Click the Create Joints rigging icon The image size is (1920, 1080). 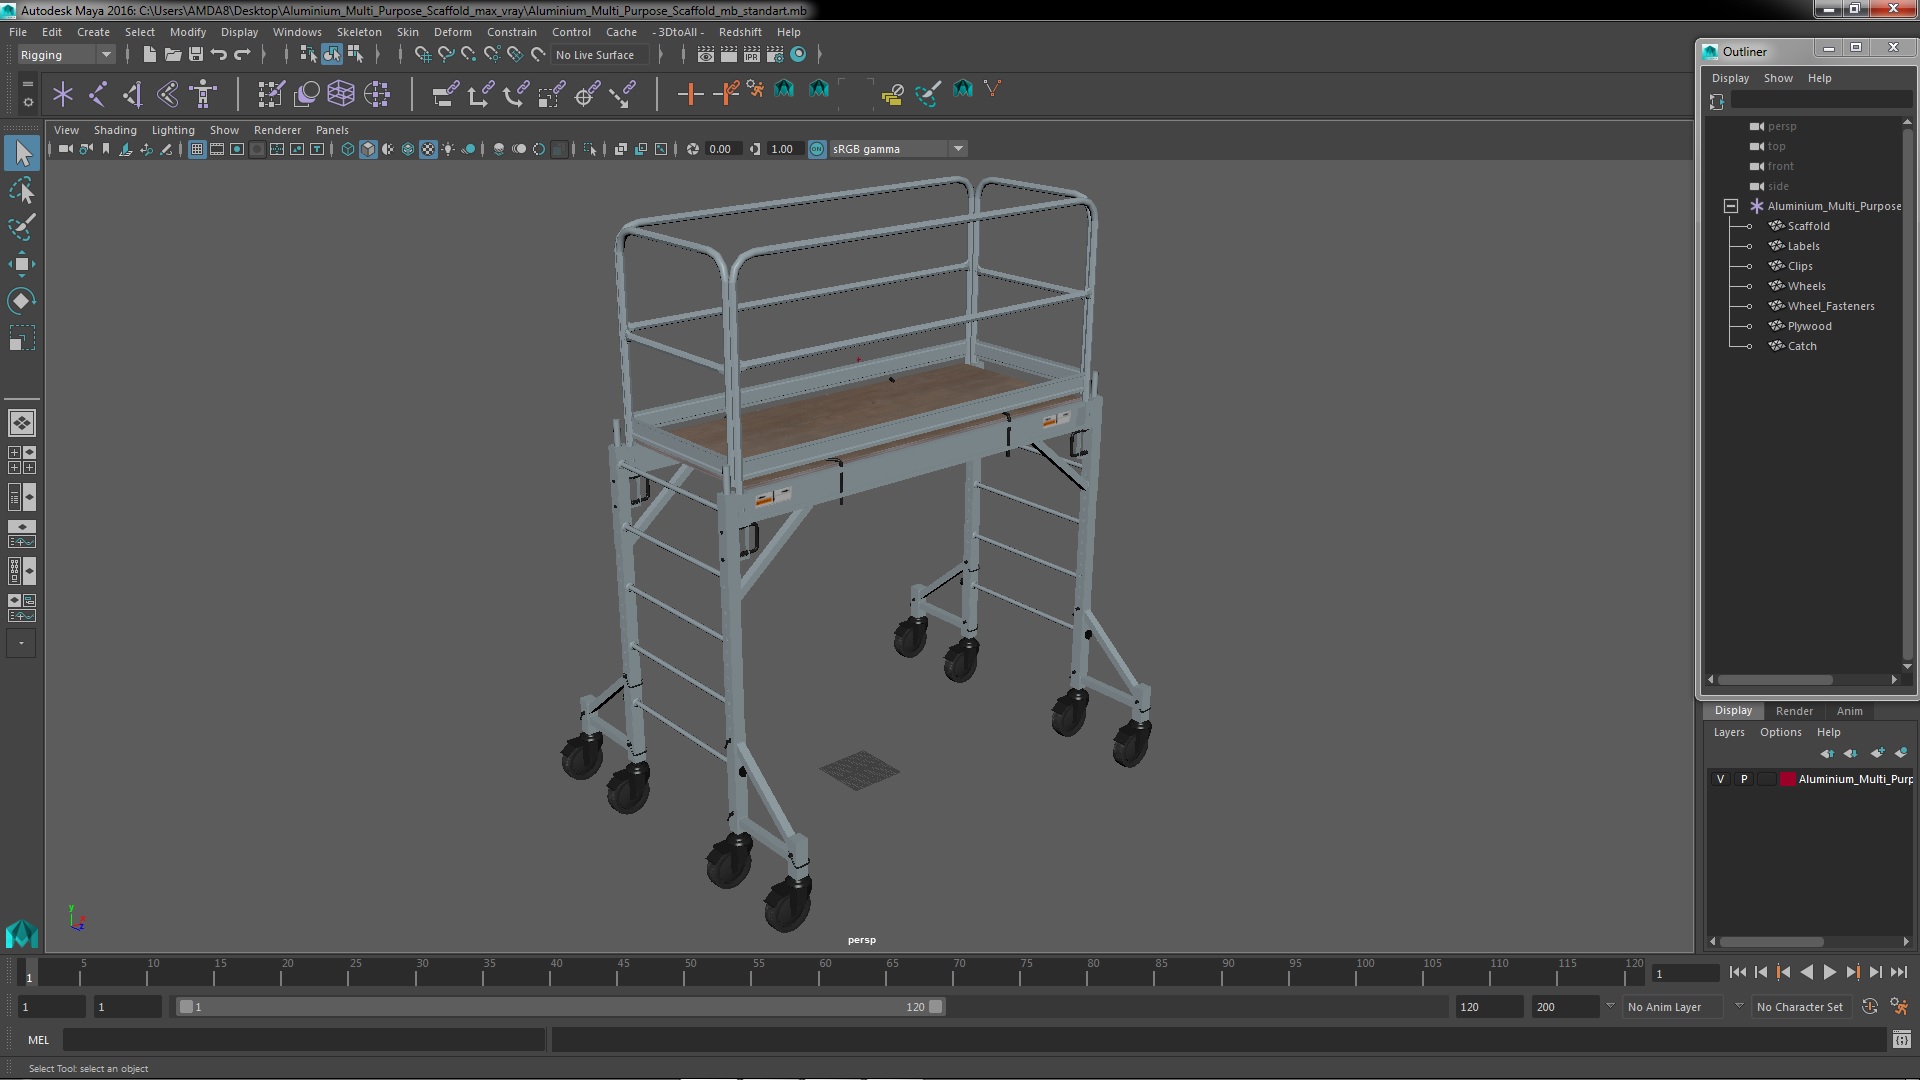pyautogui.click(x=98, y=94)
